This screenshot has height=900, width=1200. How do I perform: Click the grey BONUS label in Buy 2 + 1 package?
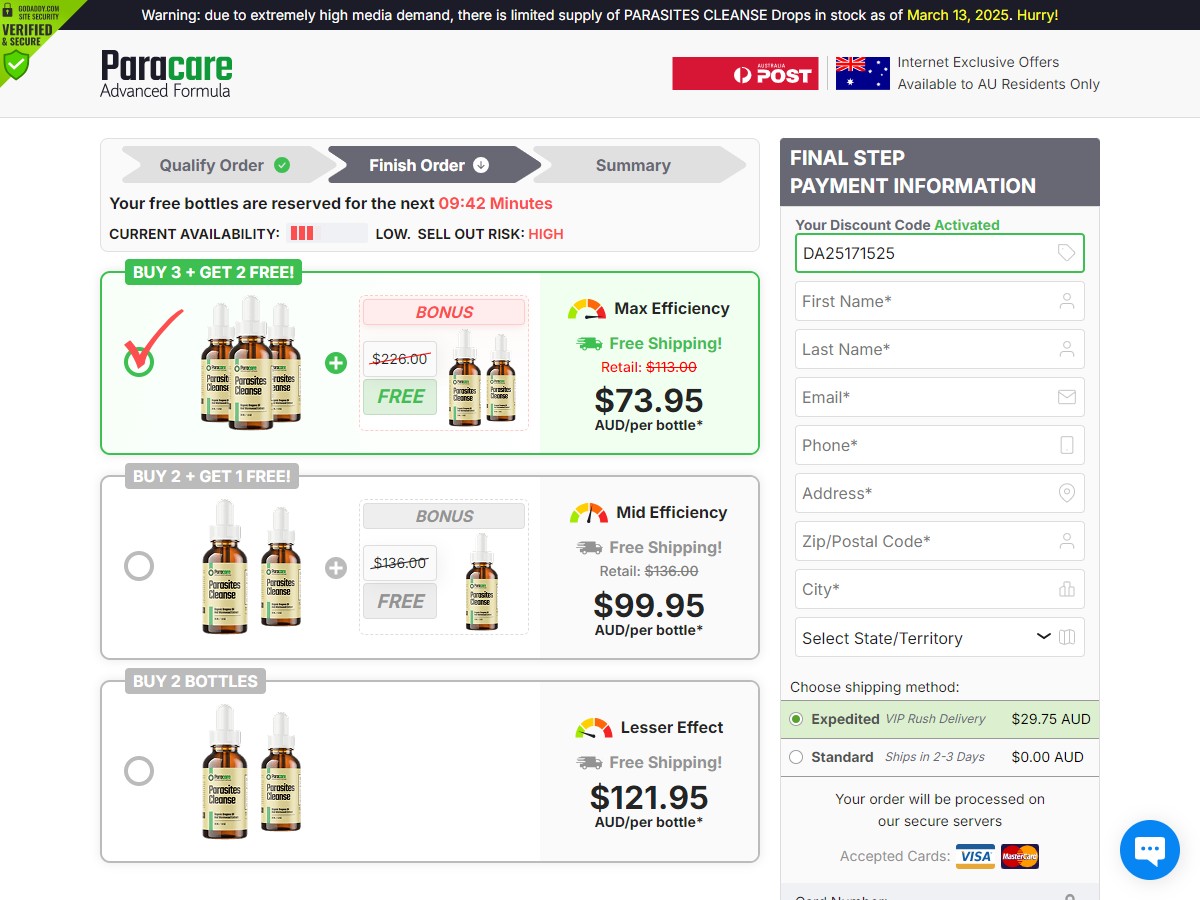(444, 516)
